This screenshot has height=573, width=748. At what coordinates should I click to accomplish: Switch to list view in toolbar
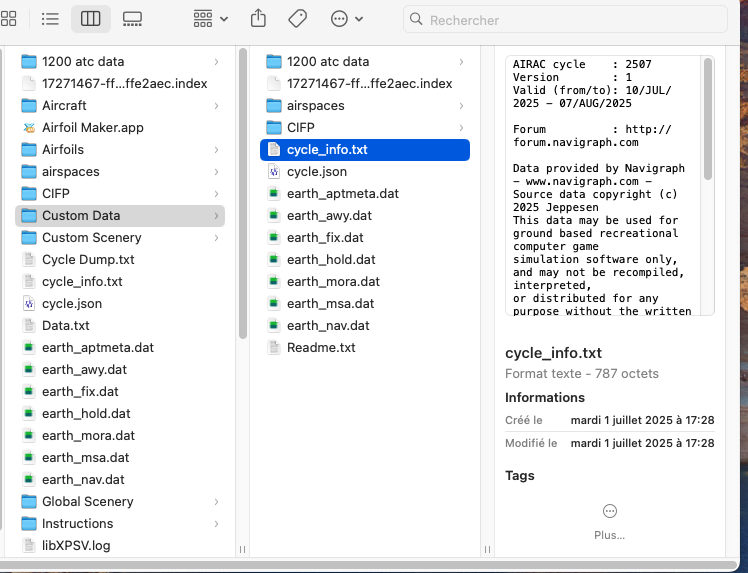coord(51,19)
